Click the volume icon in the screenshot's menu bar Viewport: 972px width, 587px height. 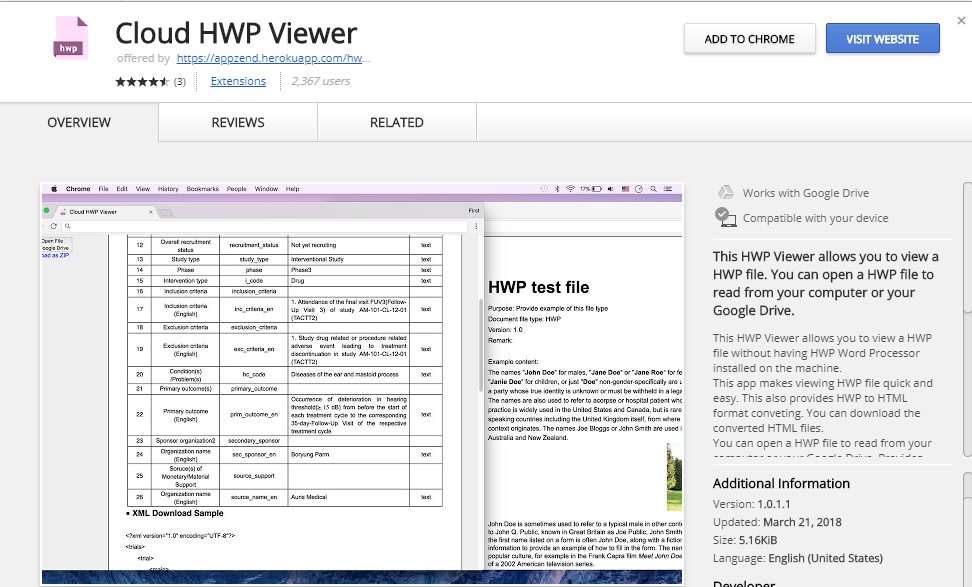[x=611, y=188]
